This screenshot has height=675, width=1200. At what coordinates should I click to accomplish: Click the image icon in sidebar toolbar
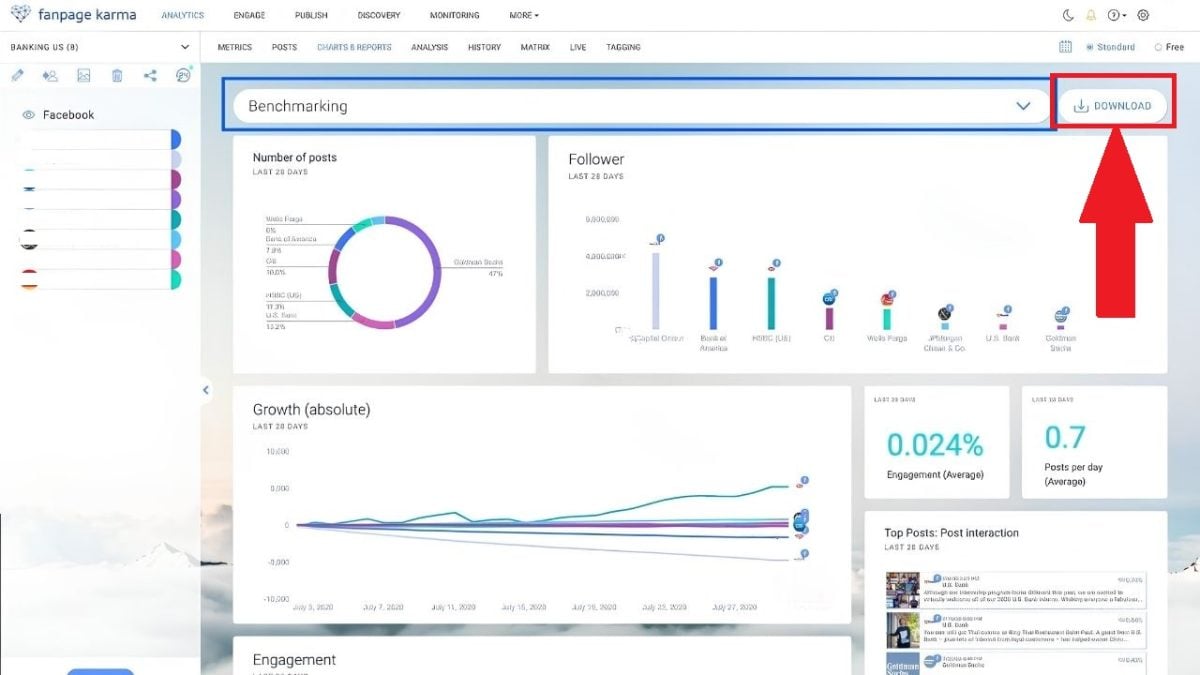[x=84, y=75]
